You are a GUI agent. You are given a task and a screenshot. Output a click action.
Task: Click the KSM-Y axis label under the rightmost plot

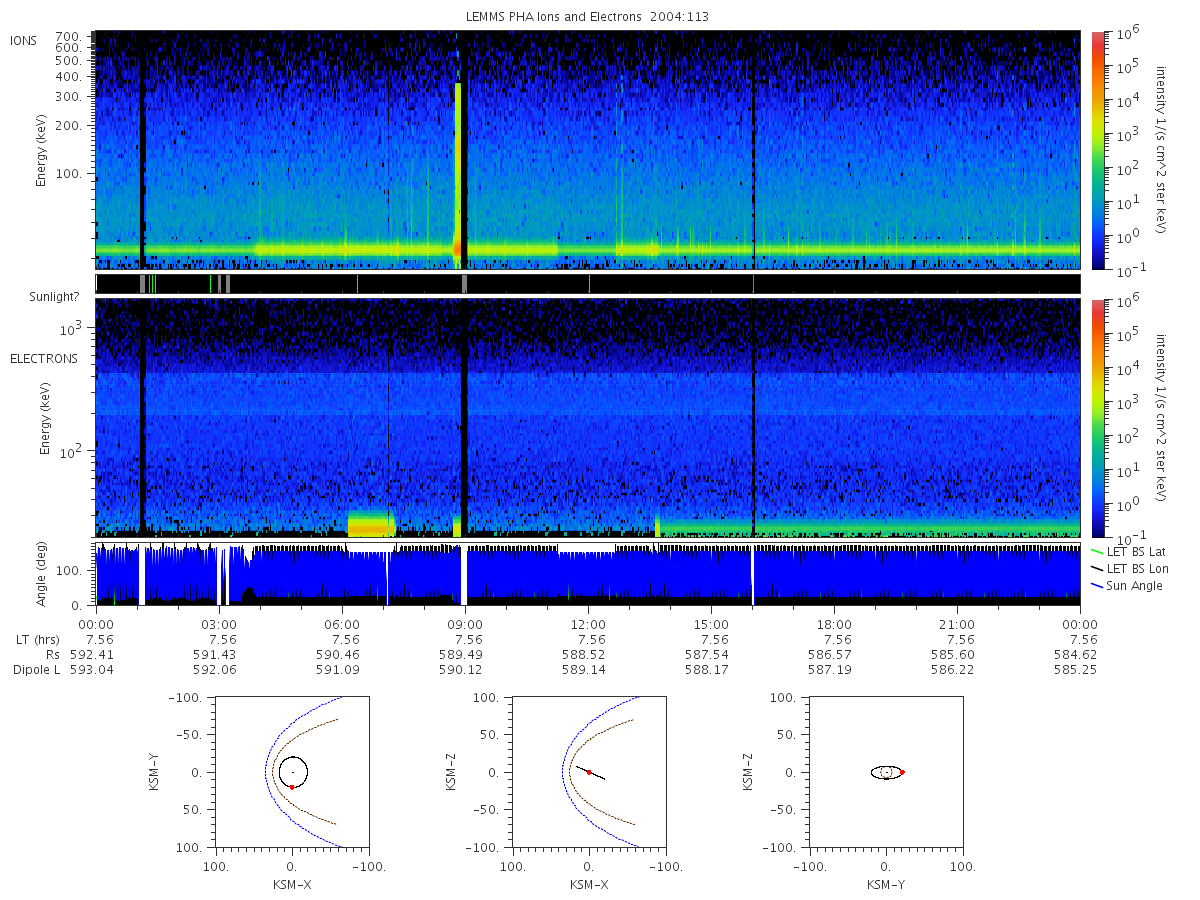[886, 884]
